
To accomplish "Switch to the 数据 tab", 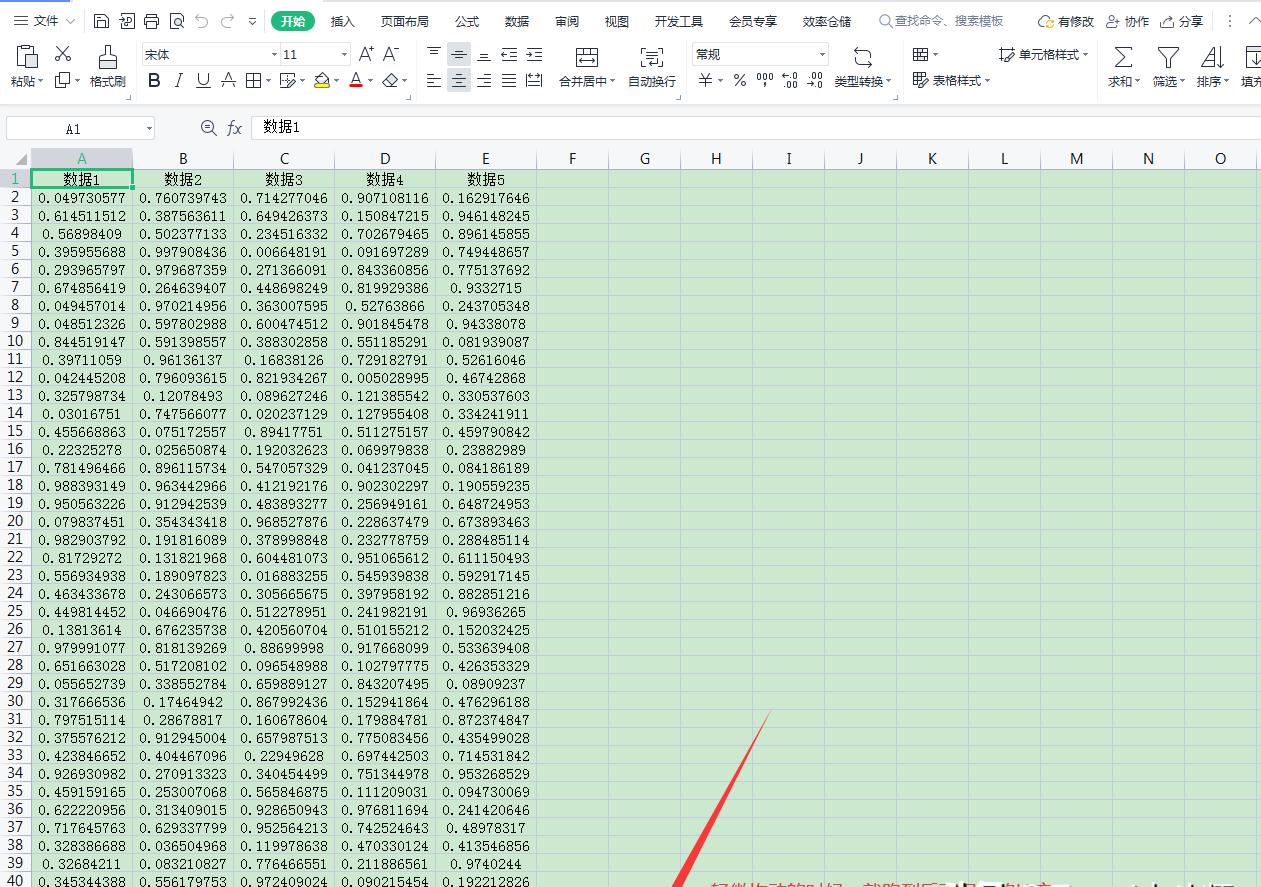I will click(517, 21).
